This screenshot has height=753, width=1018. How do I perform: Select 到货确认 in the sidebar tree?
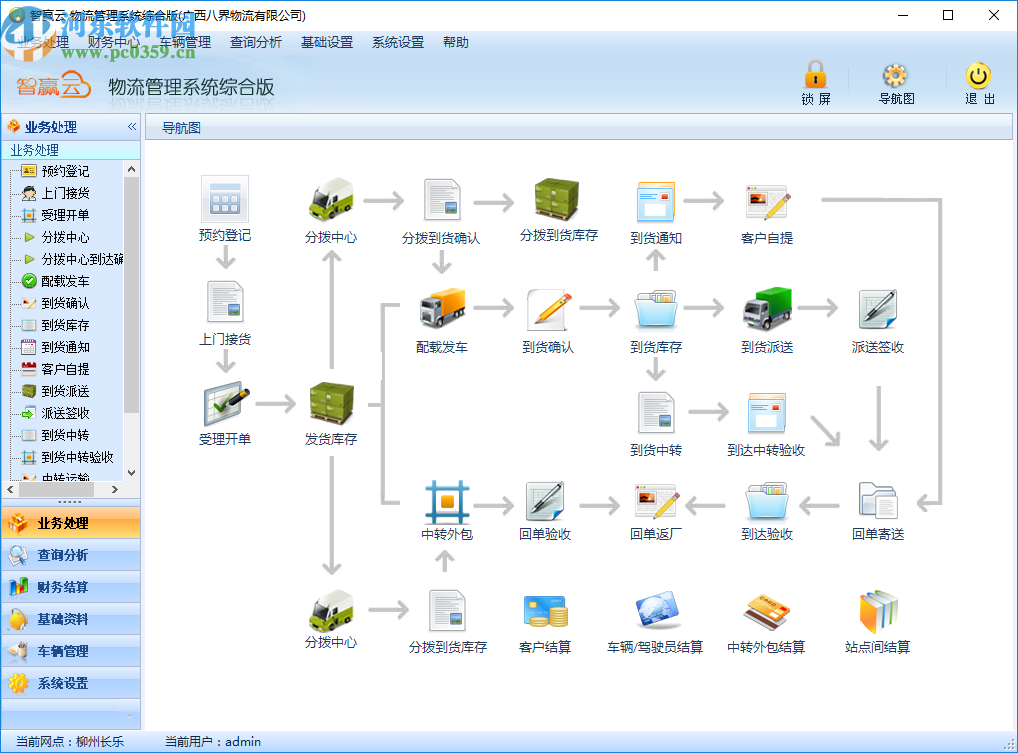tap(65, 303)
